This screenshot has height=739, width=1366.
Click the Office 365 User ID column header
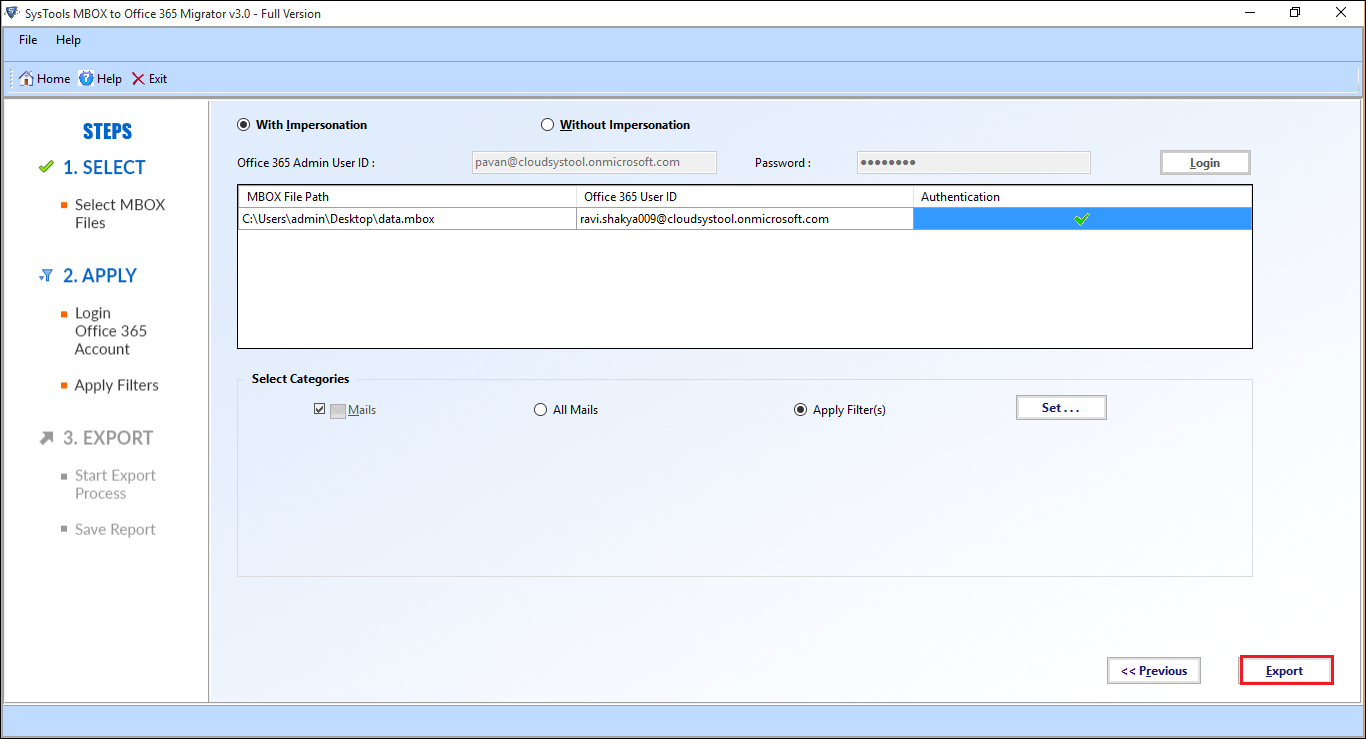point(745,197)
